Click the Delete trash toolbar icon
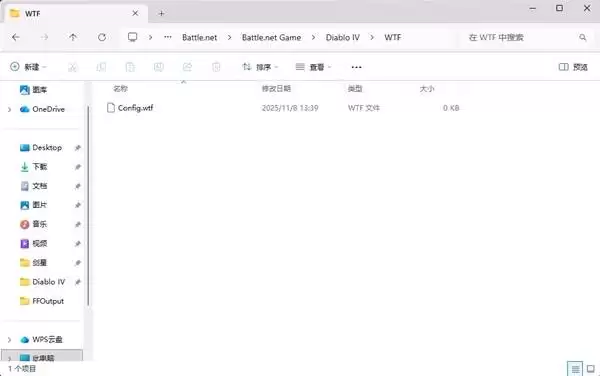600x376 pixels. 216,67
